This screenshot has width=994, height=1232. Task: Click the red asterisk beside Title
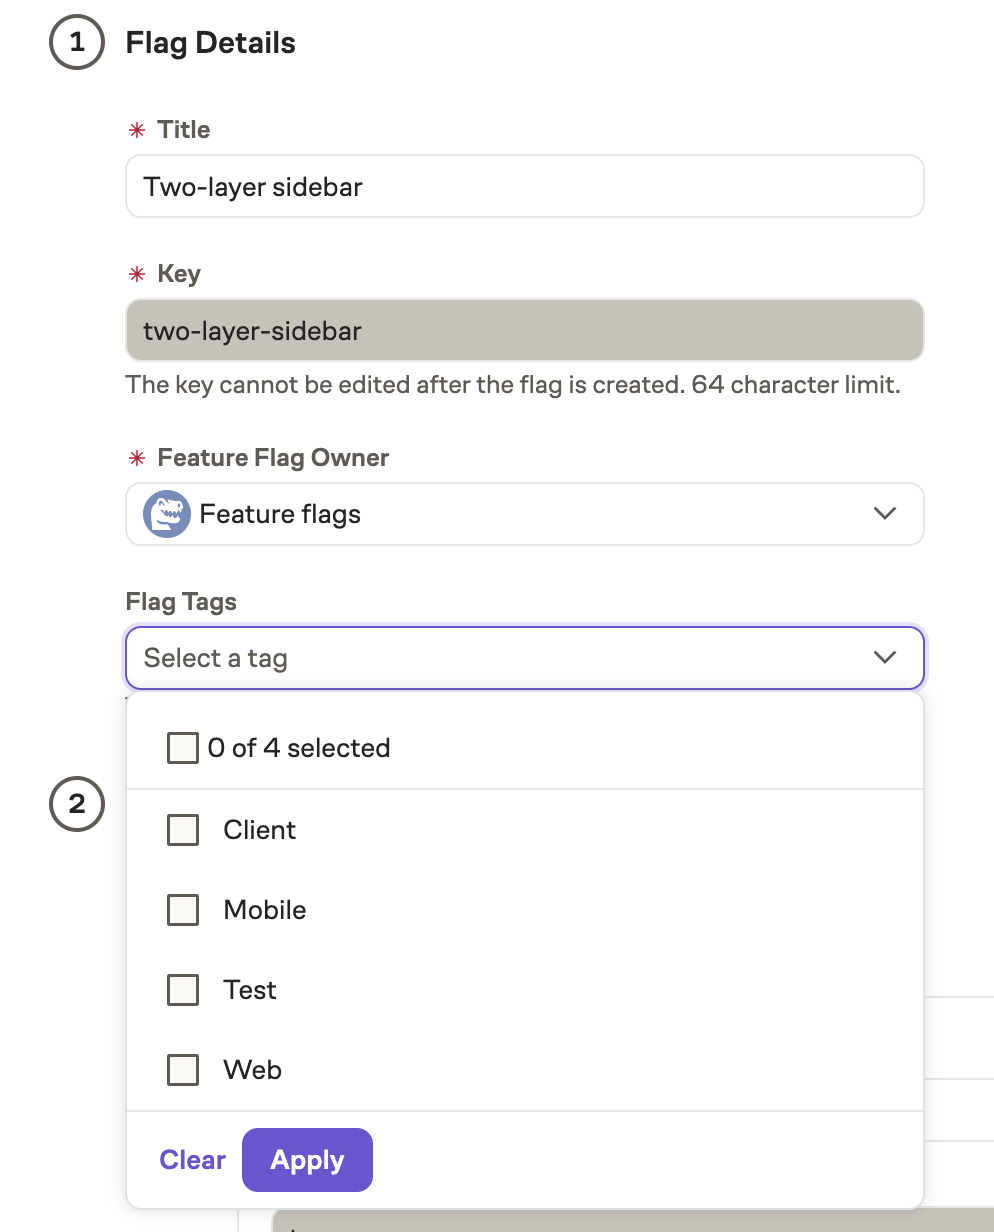pos(137,129)
